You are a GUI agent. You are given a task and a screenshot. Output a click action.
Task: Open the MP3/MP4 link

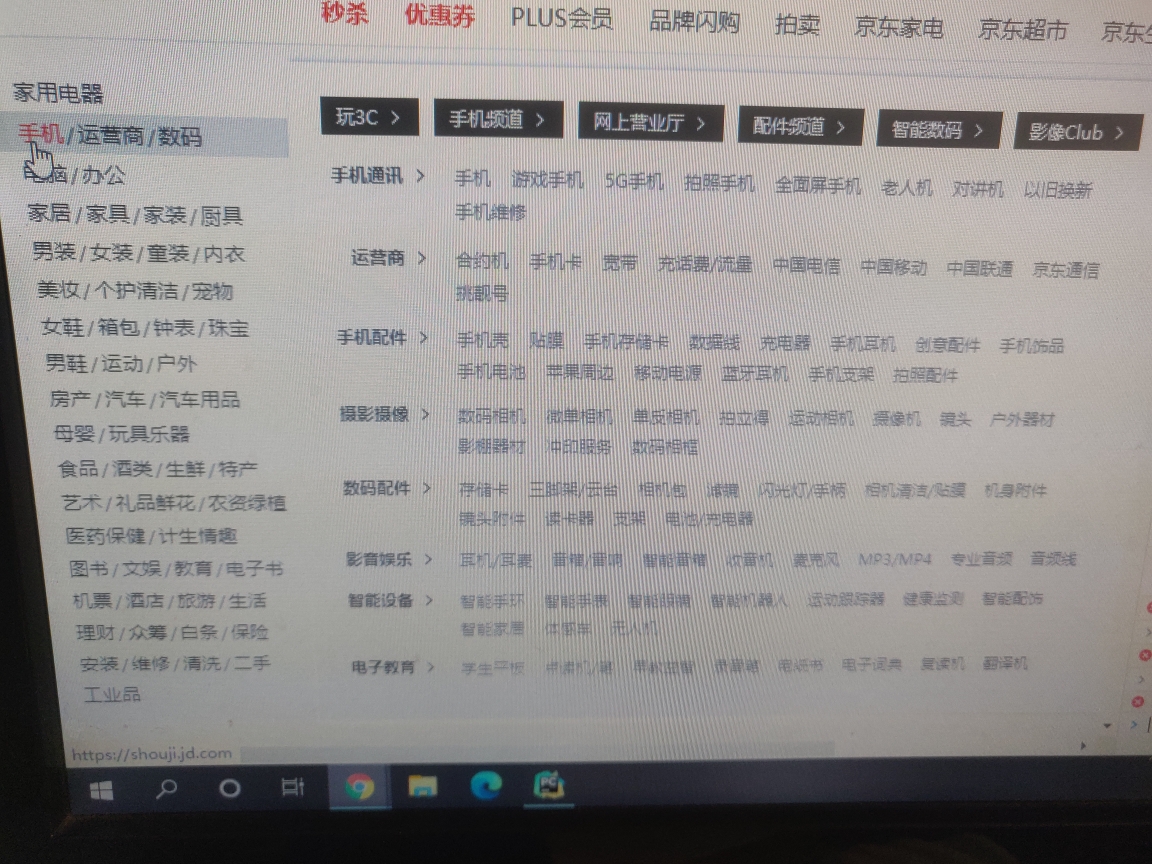point(895,559)
